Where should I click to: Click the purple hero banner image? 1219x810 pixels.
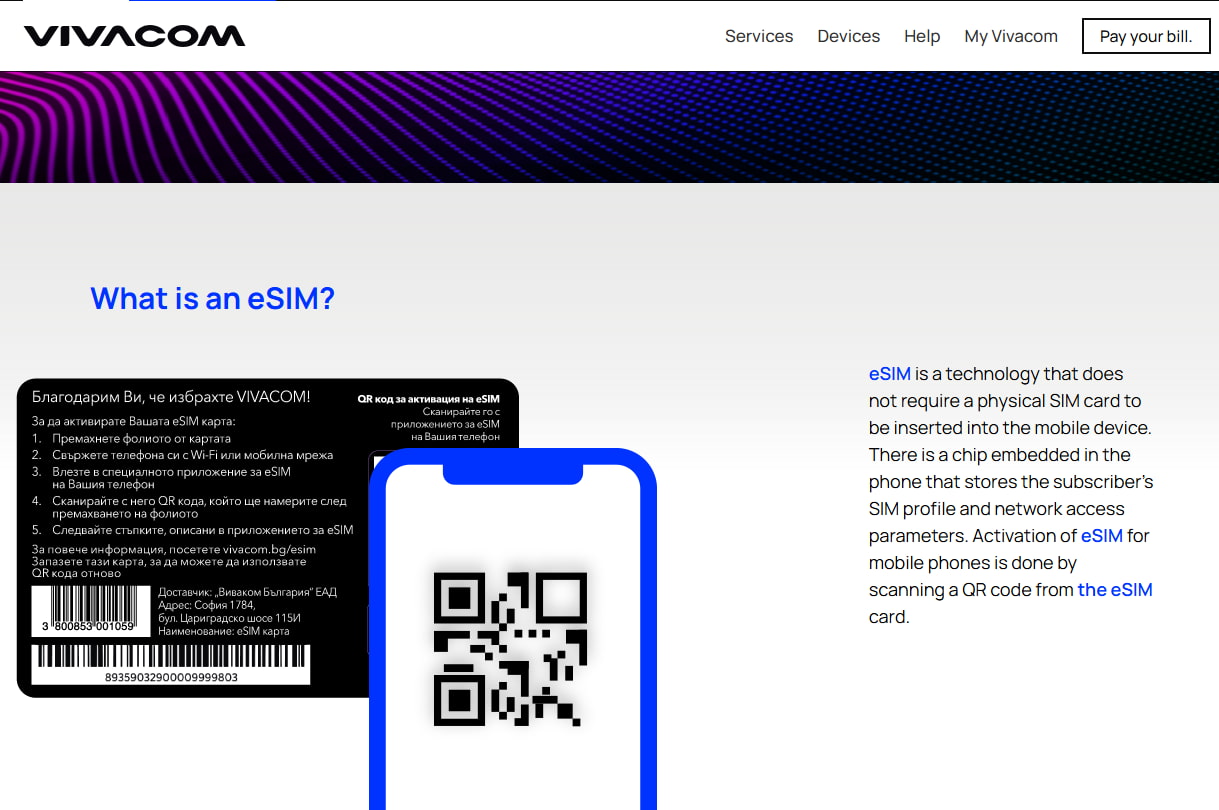pos(609,126)
